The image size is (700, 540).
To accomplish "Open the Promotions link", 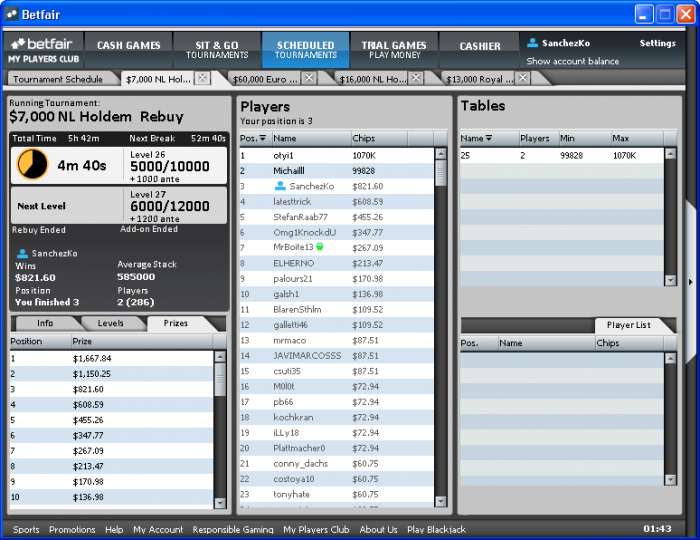I will [x=72, y=530].
